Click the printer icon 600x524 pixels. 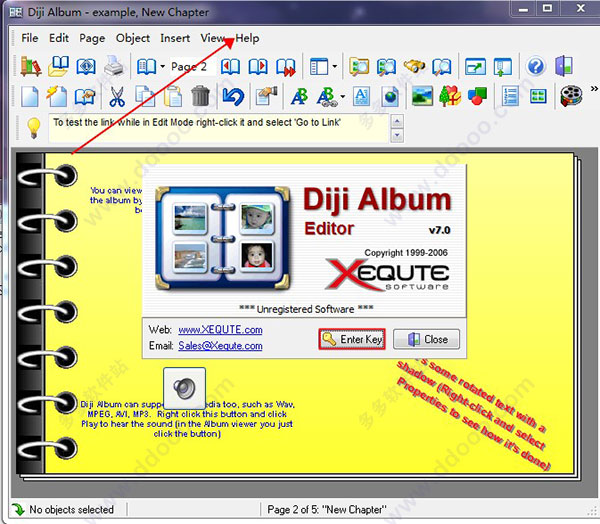114,66
